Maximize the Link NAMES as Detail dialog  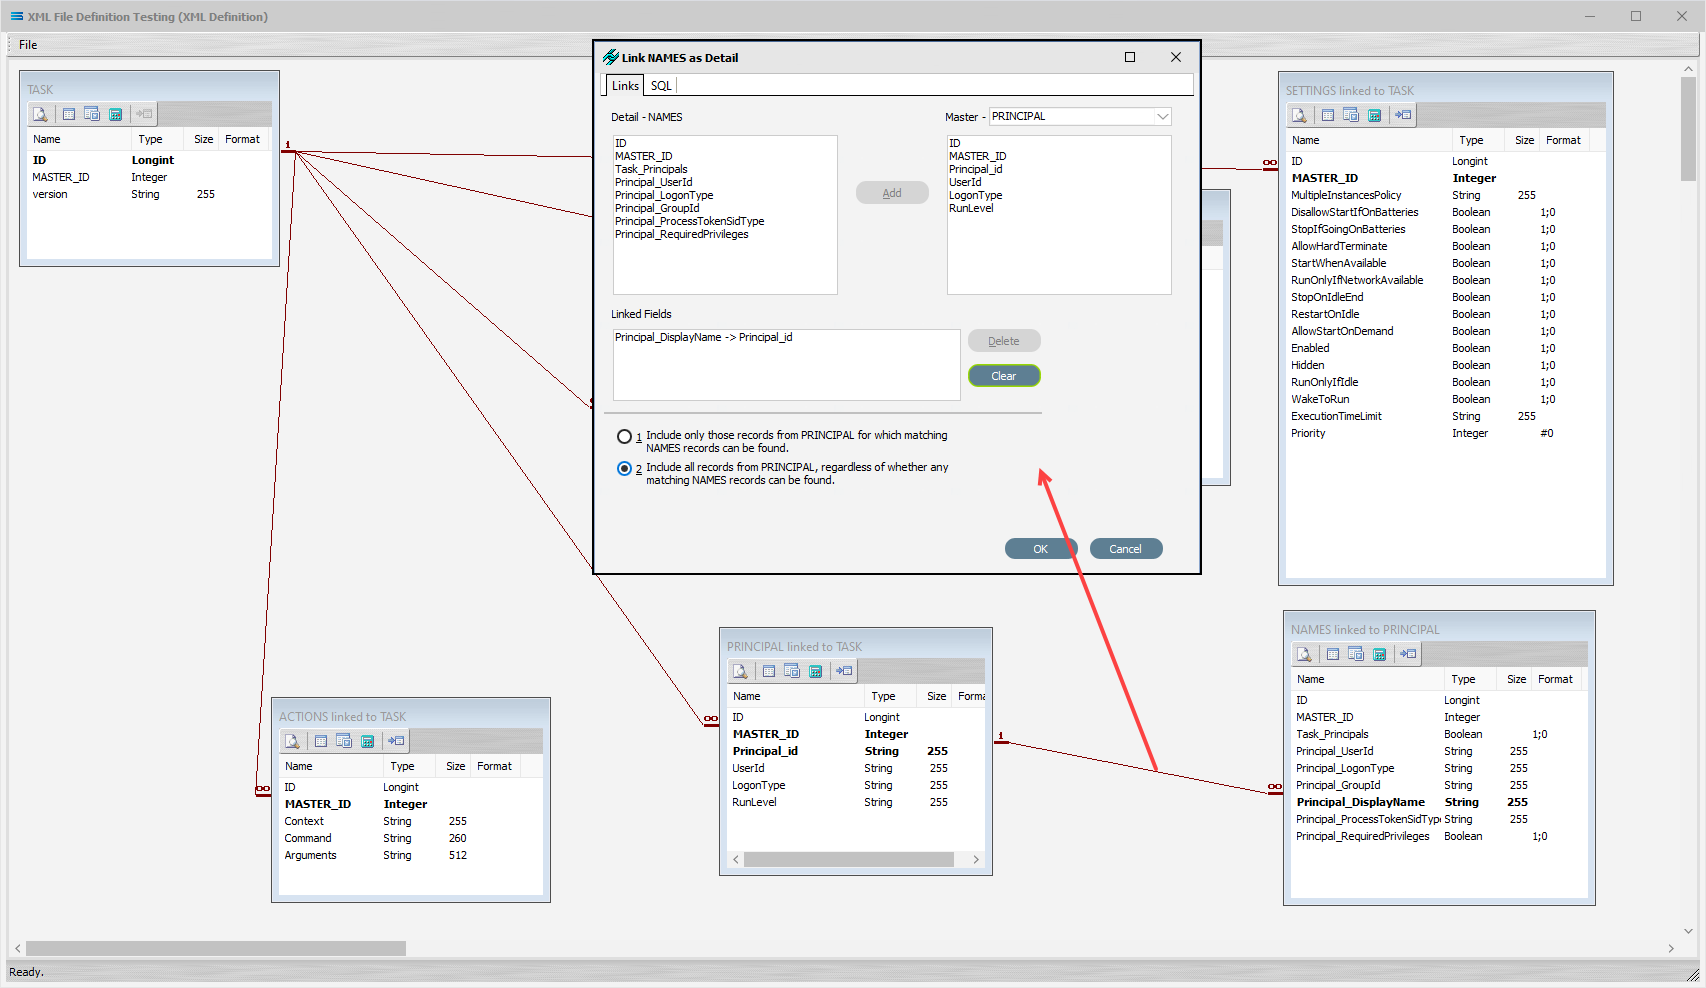click(1130, 57)
